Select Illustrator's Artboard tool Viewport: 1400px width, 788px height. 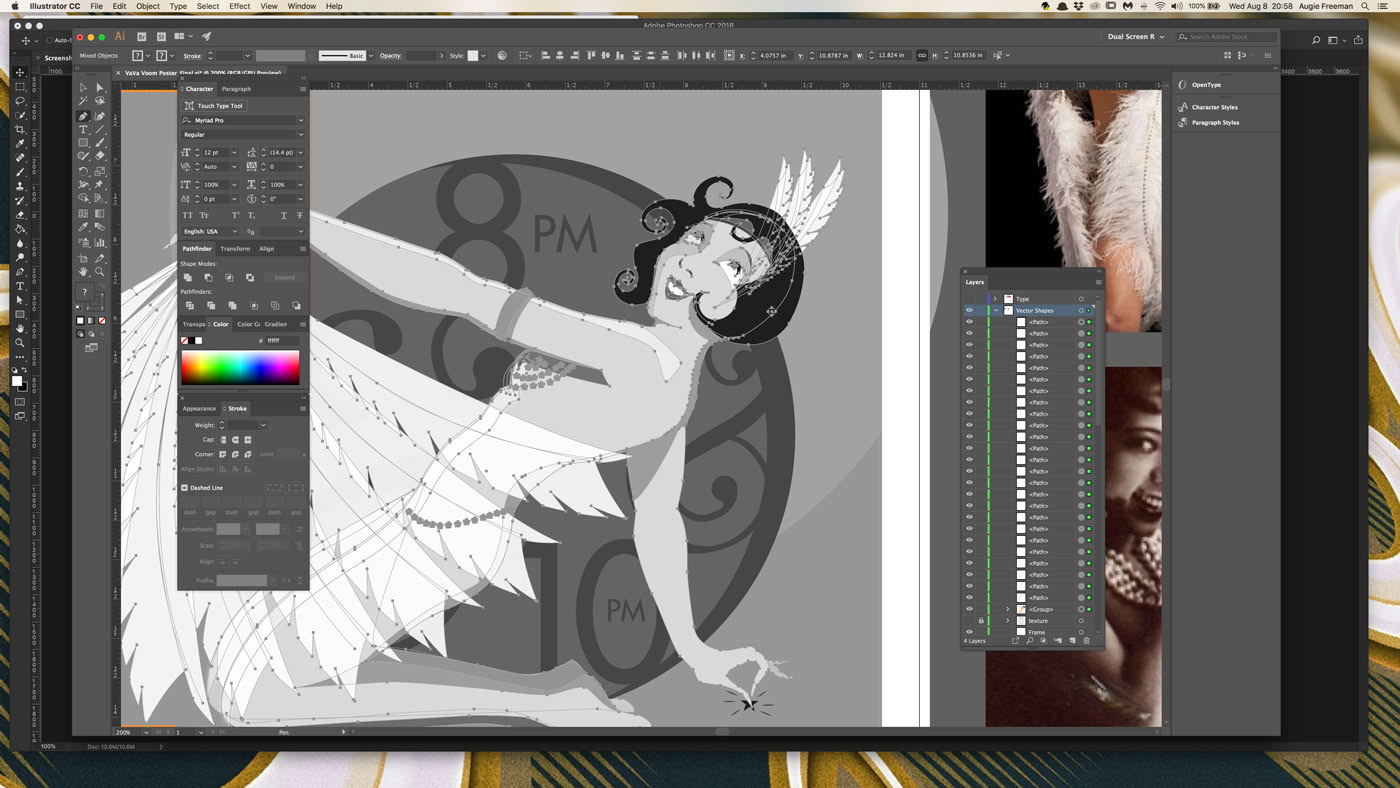coord(83,258)
